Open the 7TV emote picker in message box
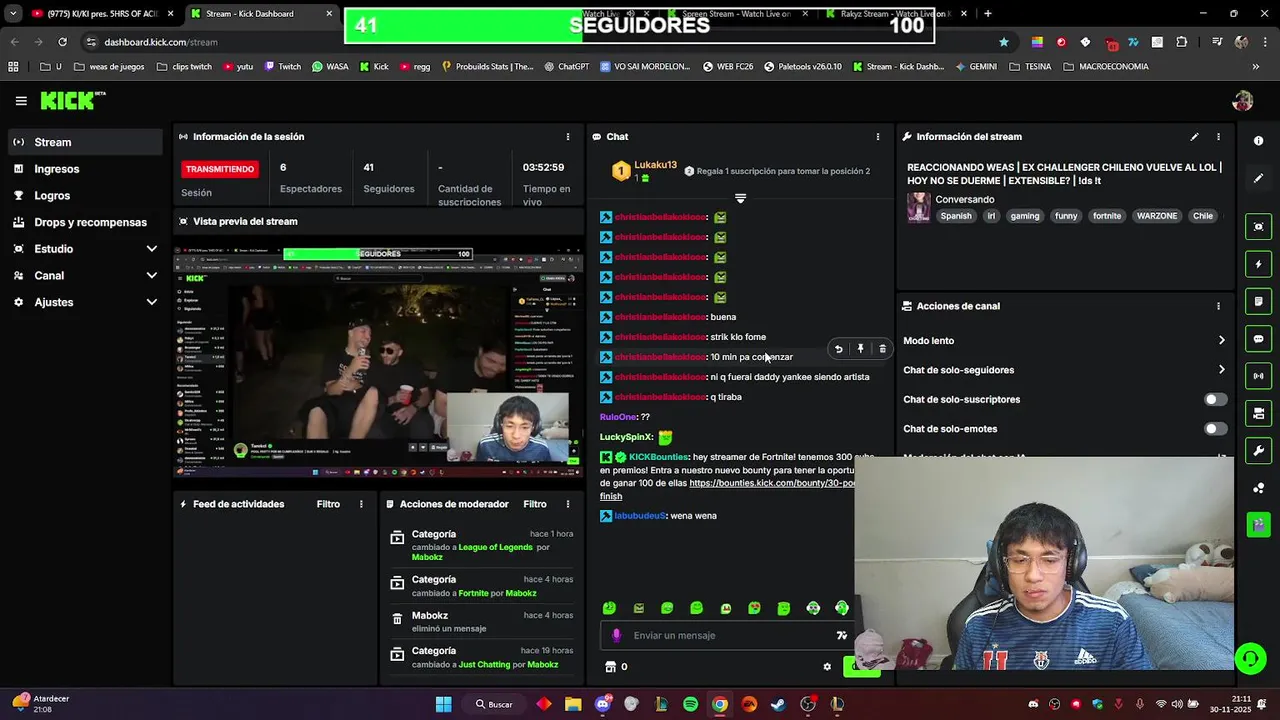1280x720 pixels. click(x=841, y=636)
